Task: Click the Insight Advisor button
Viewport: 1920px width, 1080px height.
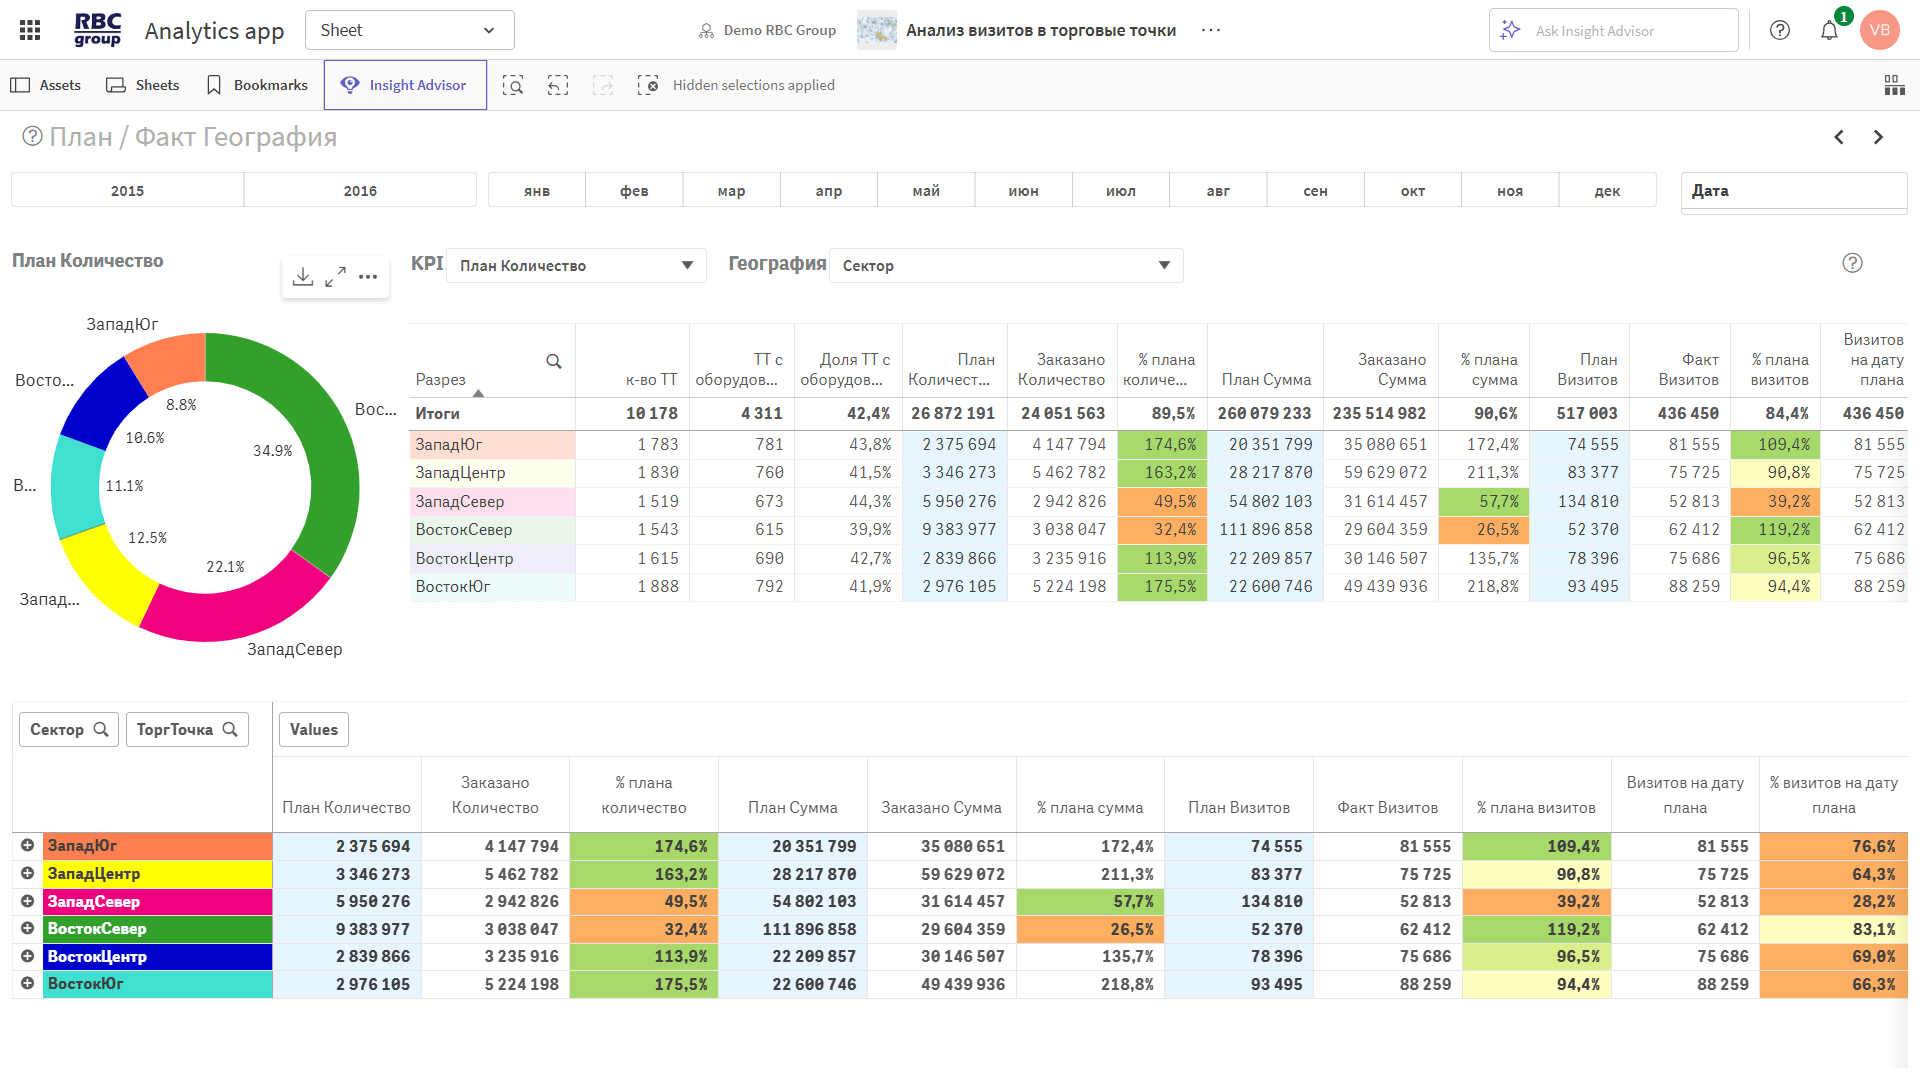Action: tap(405, 85)
